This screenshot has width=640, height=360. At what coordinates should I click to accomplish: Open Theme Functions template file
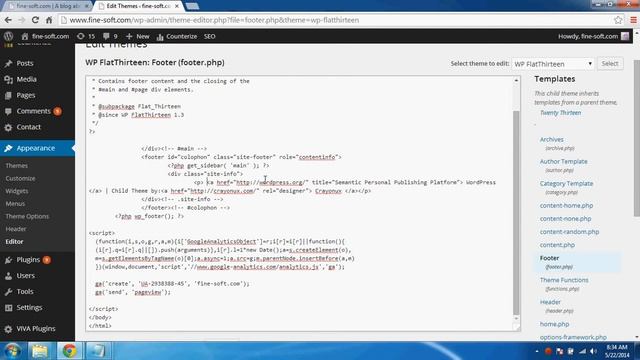pyautogui.click(x=564, y=280)
